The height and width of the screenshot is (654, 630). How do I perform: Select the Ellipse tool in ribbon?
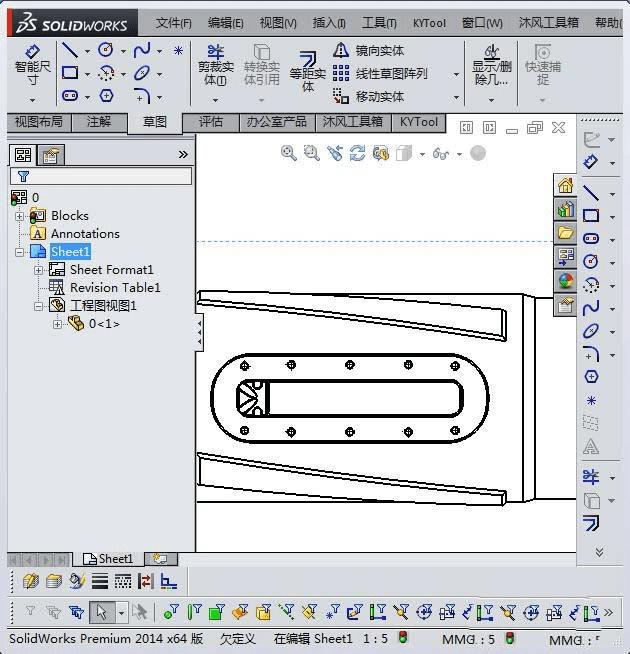142,73
